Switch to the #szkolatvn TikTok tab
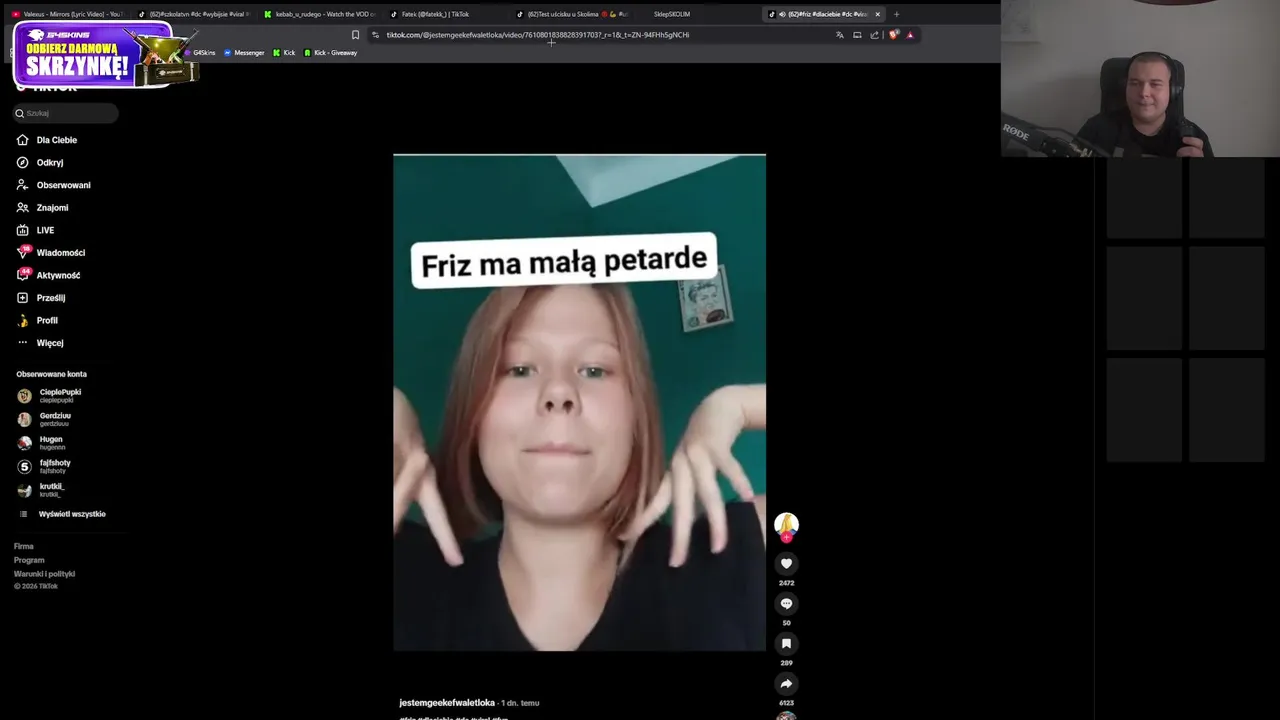Image resolution: width=1280 pixels, height=720 pixels. coord(193,14)
